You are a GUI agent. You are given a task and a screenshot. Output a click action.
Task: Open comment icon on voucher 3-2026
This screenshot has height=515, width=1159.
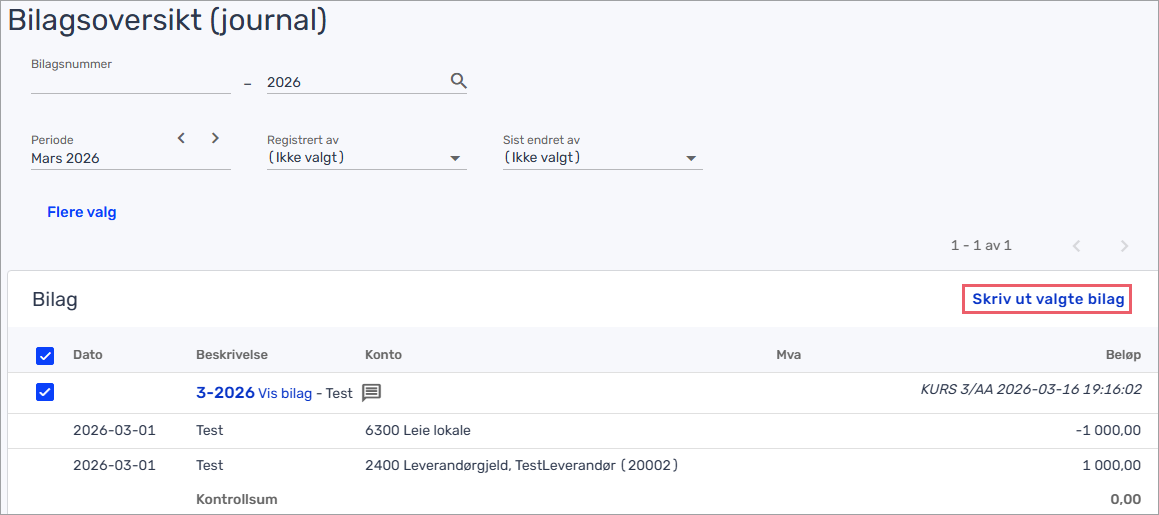point(371,393)
